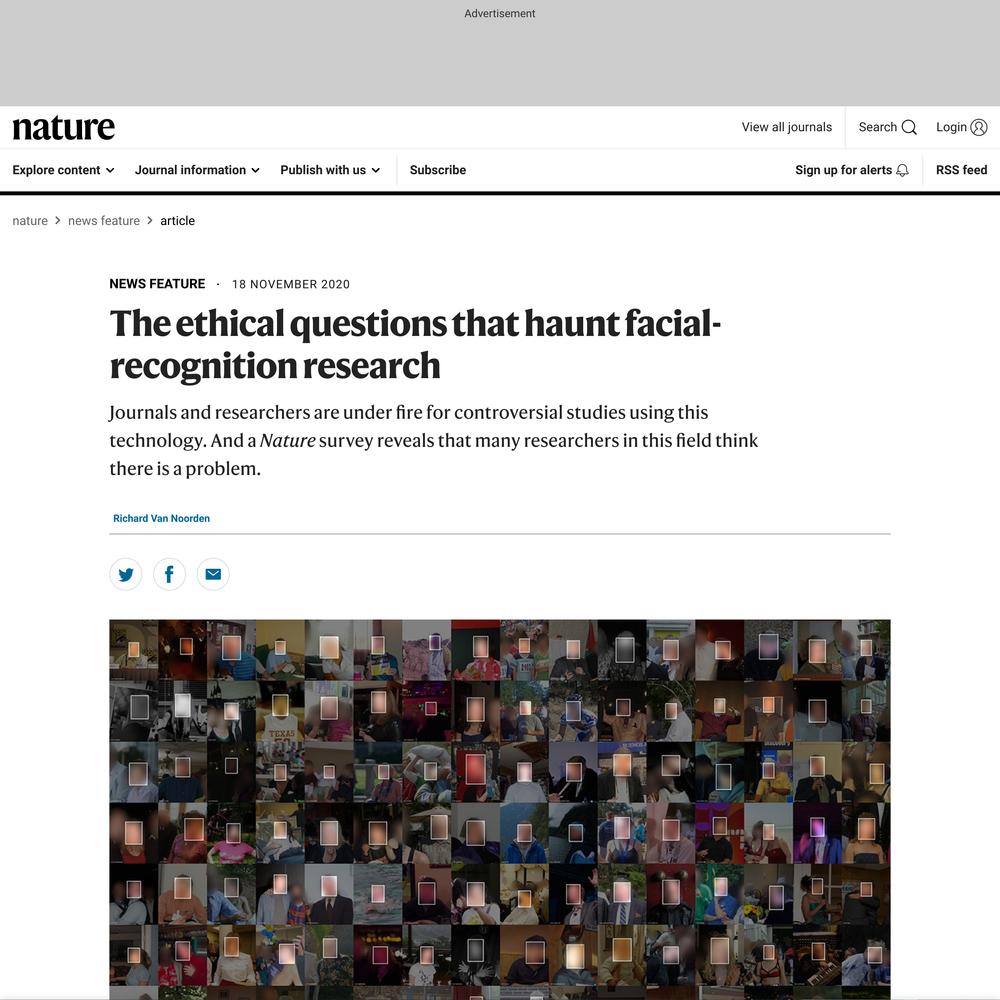Expand Explore content menu
The image size is (1000, 1000).
pyautogui.click(x=63, y=170)
